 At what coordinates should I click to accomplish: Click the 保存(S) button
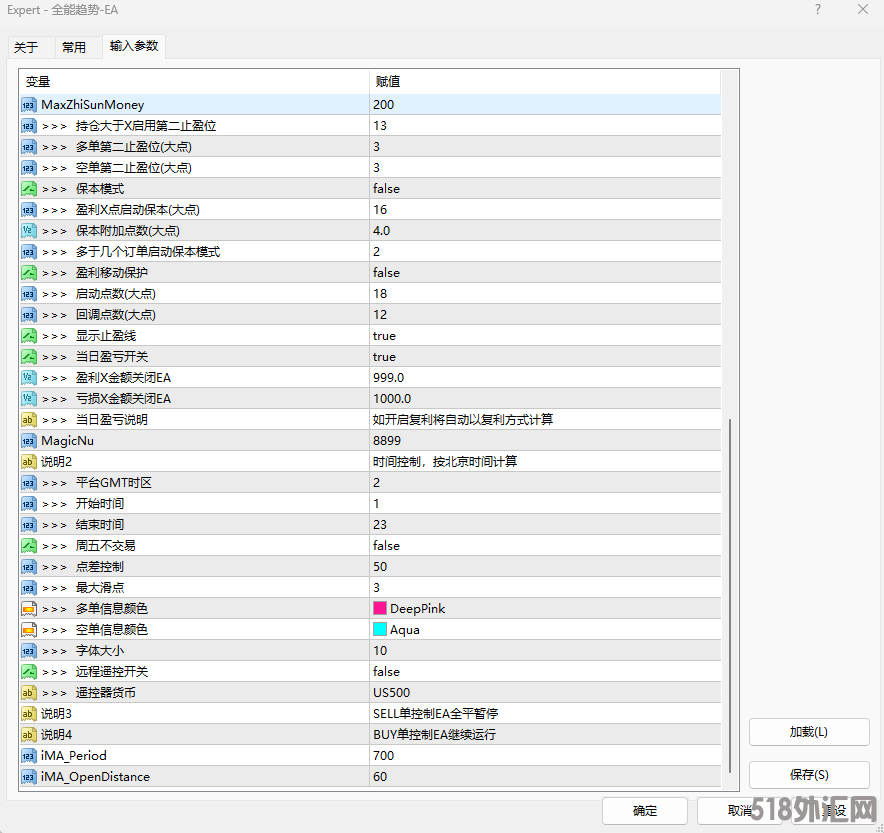808,775
